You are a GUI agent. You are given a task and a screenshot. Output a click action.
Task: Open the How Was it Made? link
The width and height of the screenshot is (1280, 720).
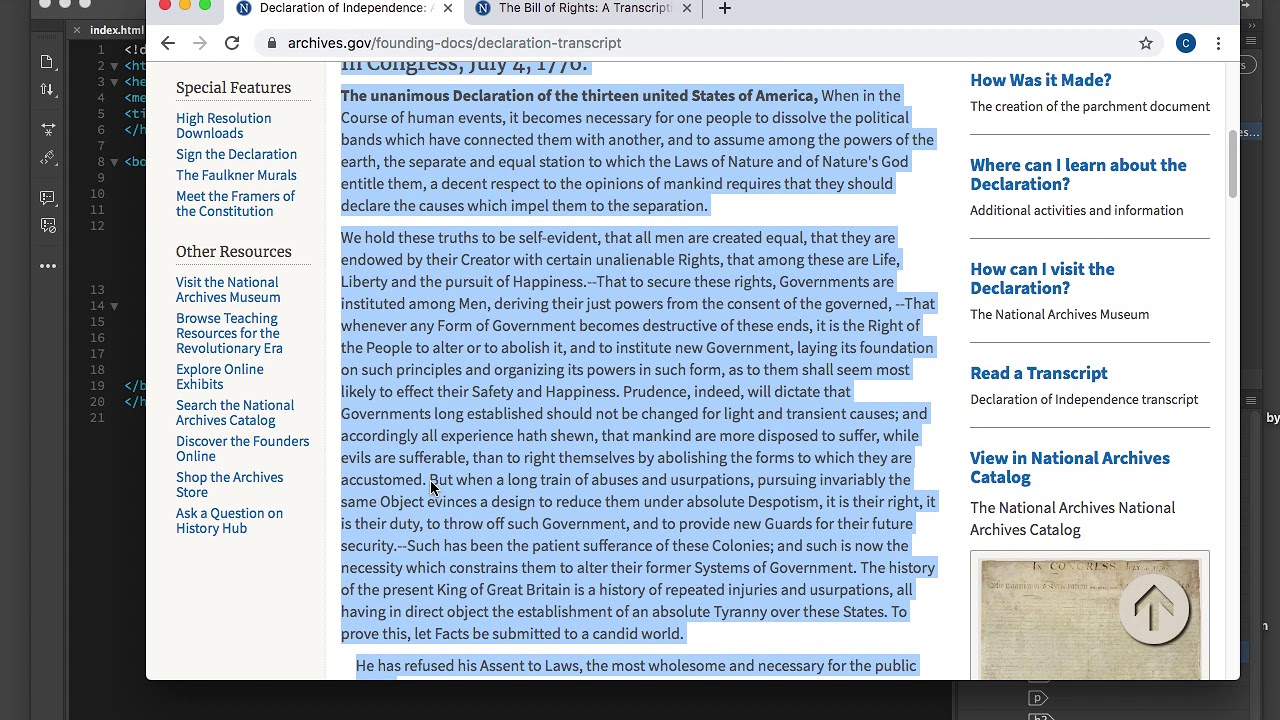1040,80
